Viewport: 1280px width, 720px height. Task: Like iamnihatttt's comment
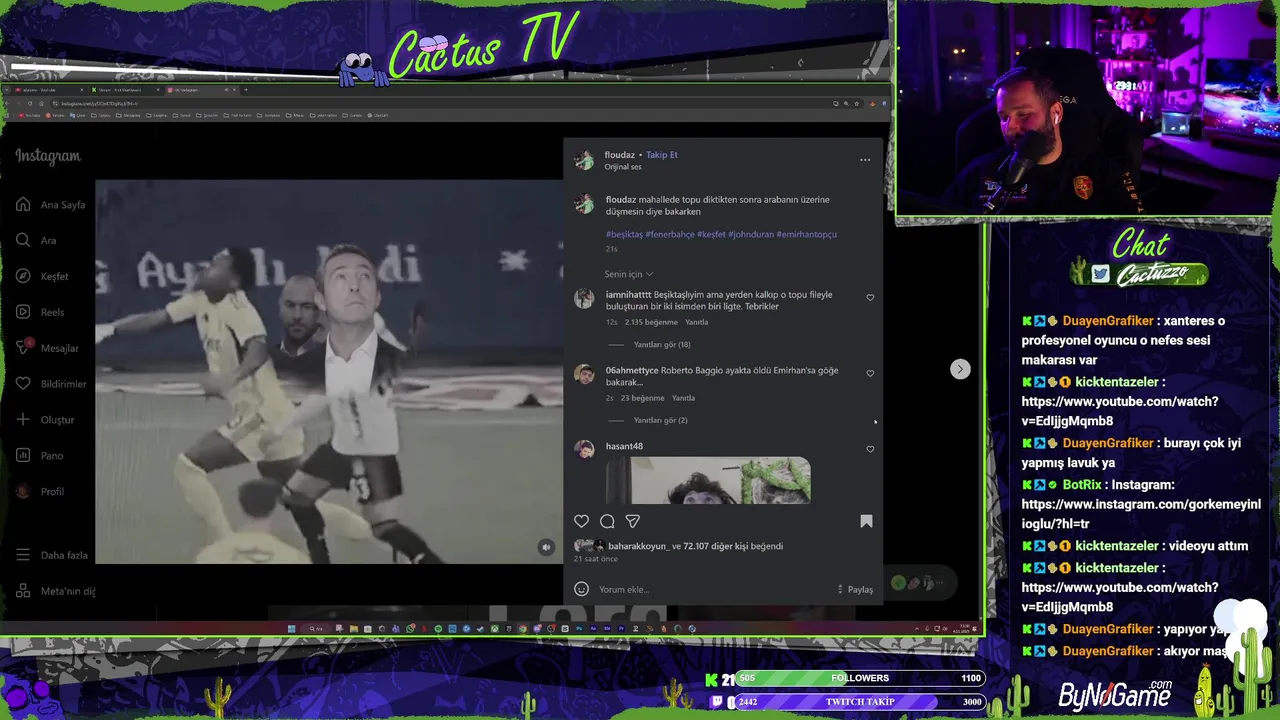pos(870,298)
